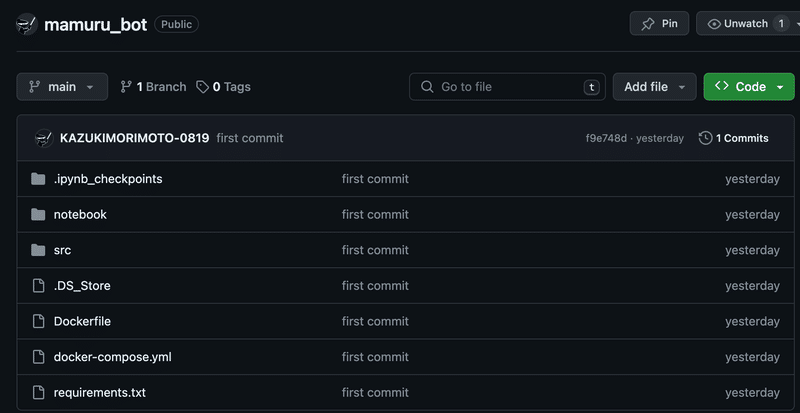The height and width of the screenshot is (413, 800).
Task: Click the notebook folder icon
Action: point(38,214)
